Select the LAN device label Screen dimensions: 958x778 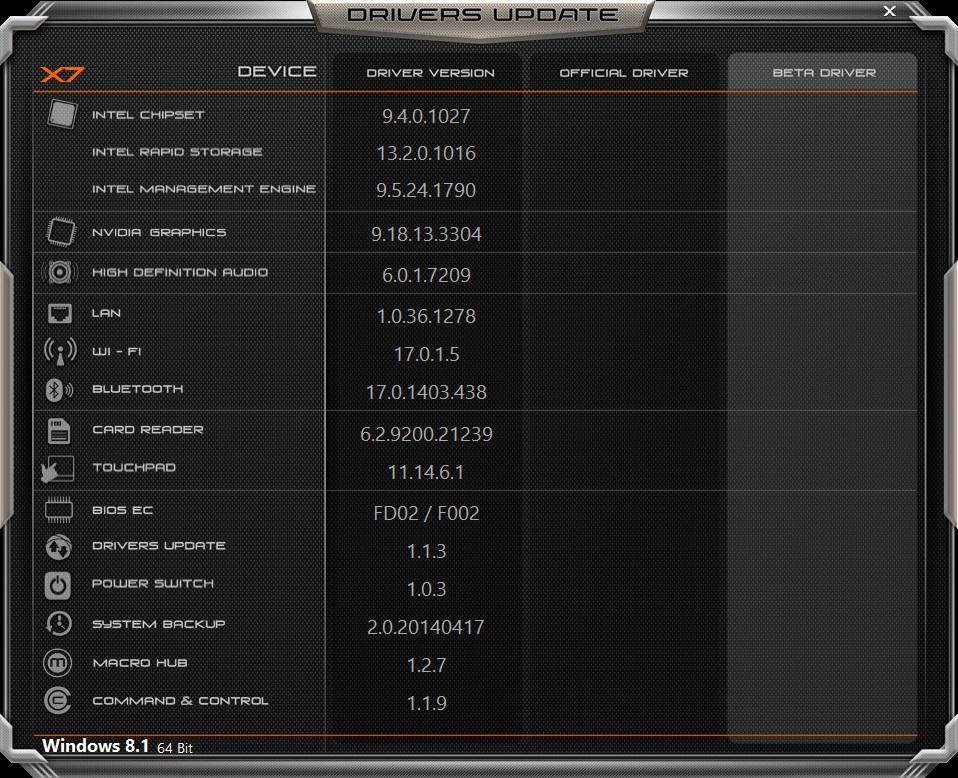[106, 313]
